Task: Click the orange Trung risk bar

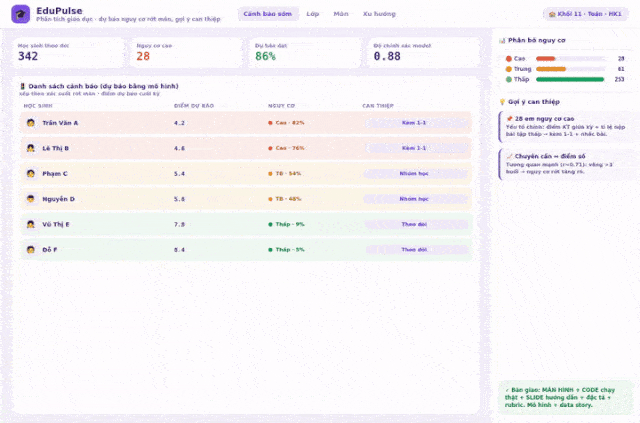Action: pyautogui.click(x=551, y=69)
